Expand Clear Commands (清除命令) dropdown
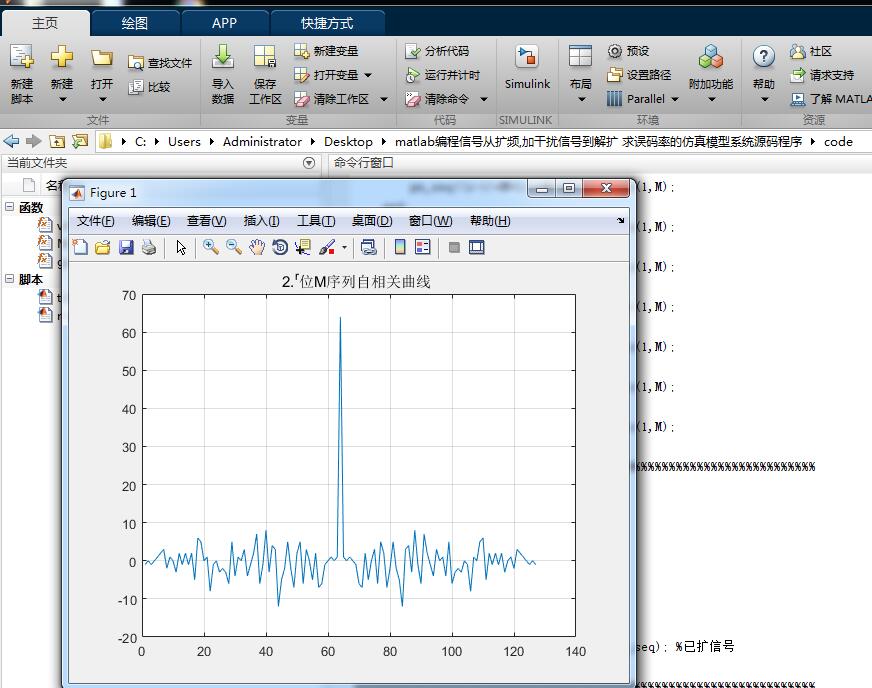This screenshot has height=688, width=872. pyautogui.click(x=484, y=100)
